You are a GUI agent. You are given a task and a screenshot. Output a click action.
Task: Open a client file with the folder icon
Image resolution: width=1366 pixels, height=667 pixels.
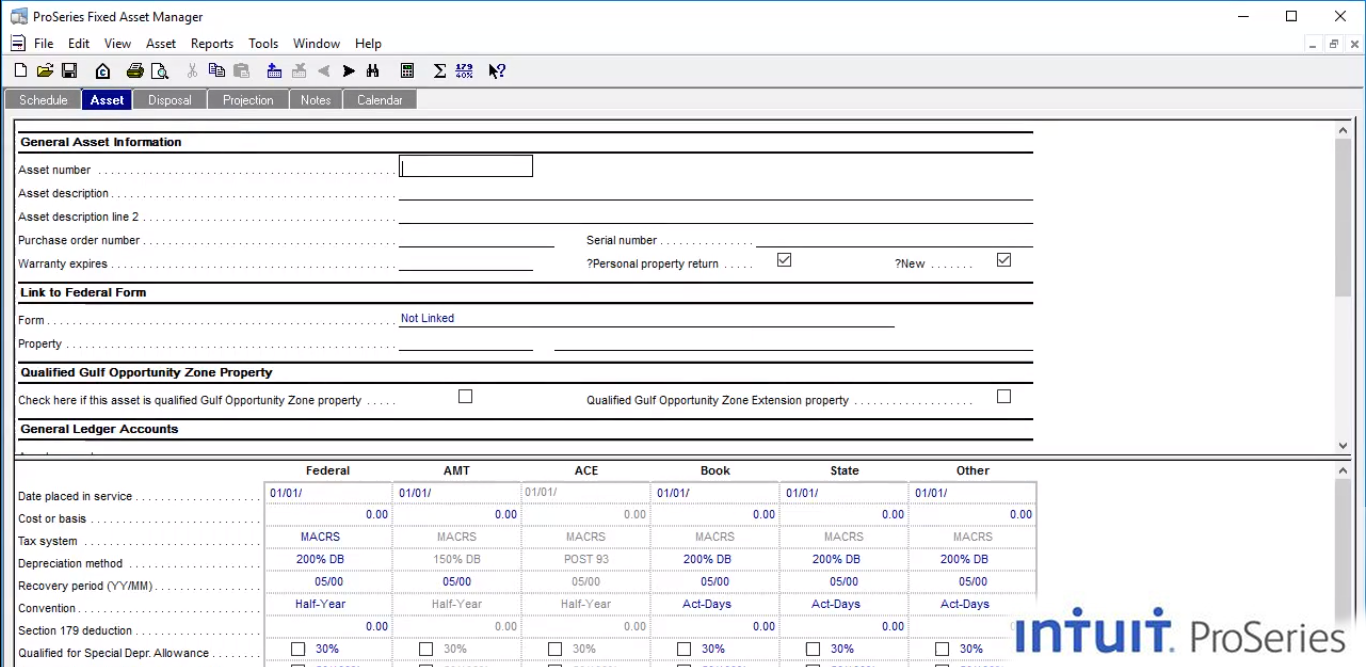click(44, 70)
